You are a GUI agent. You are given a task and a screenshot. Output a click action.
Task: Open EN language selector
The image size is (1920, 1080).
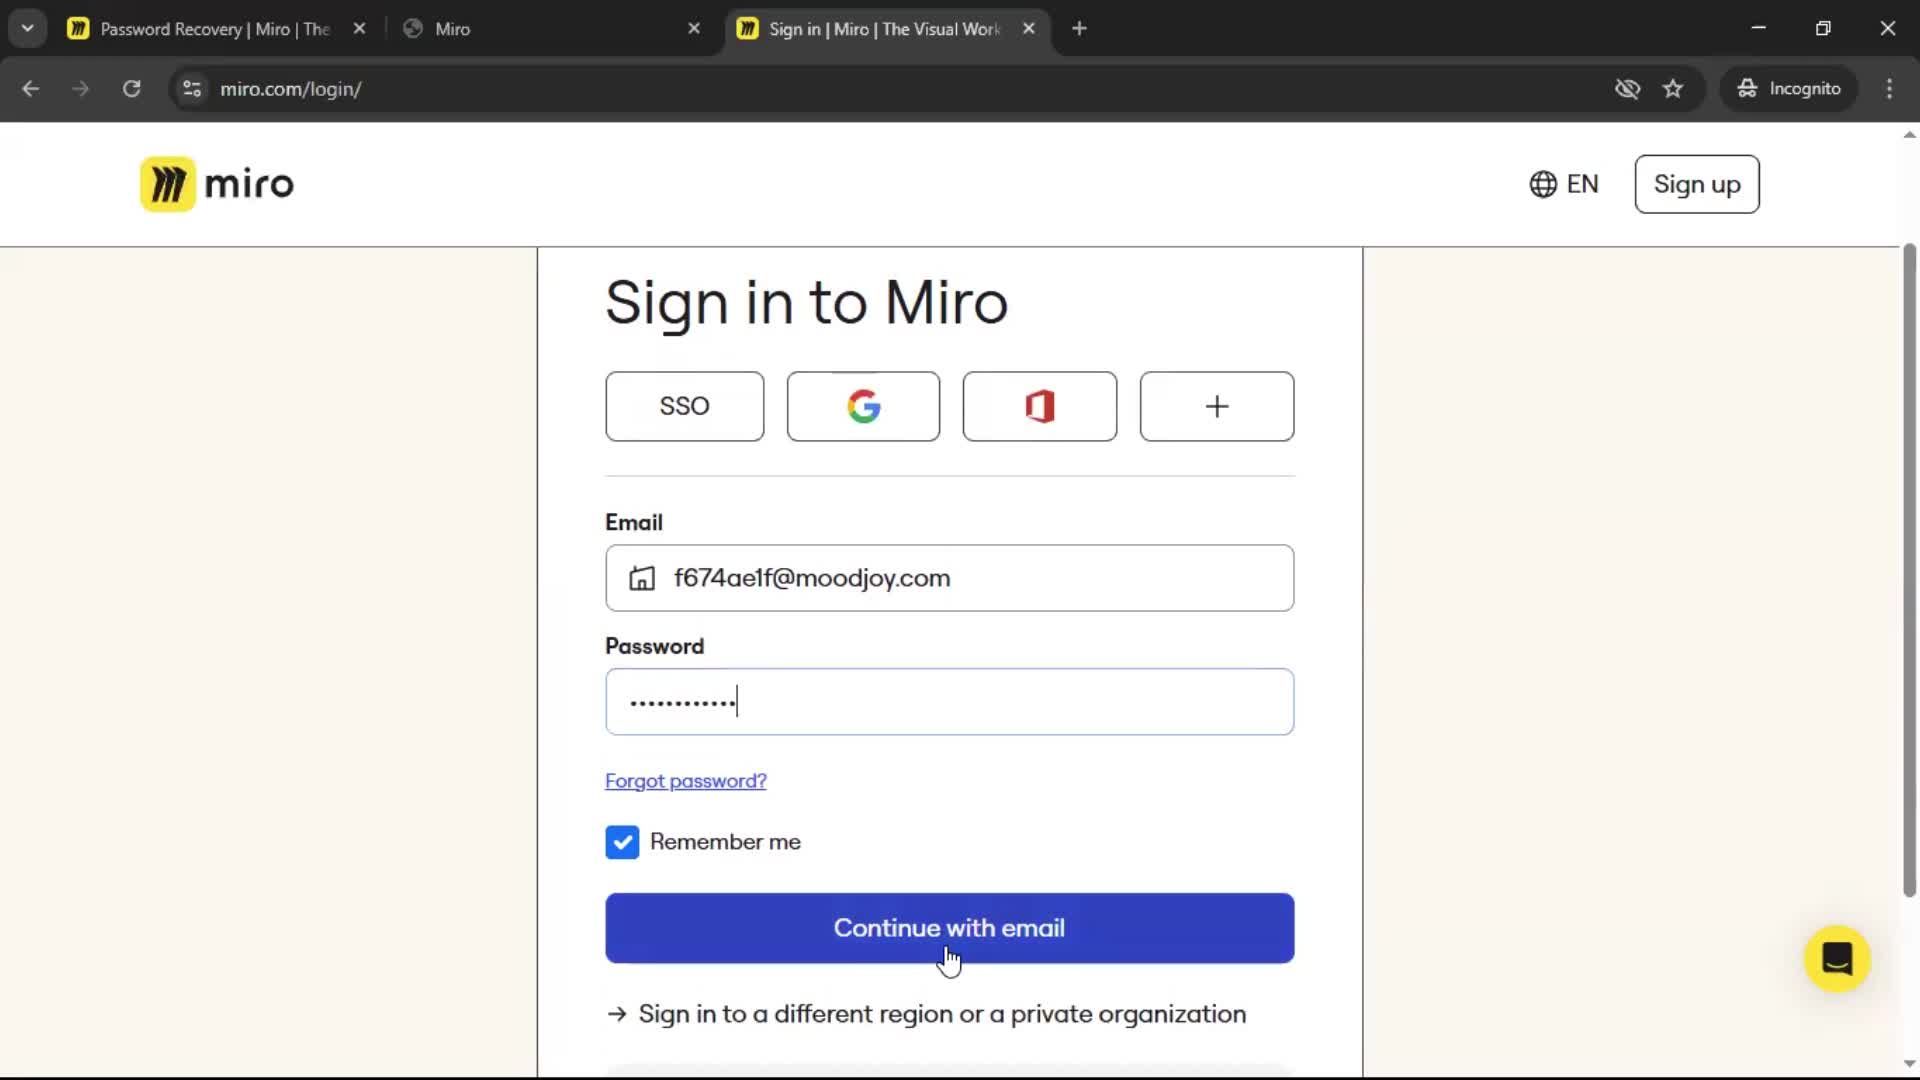(x=1565, y=184)
